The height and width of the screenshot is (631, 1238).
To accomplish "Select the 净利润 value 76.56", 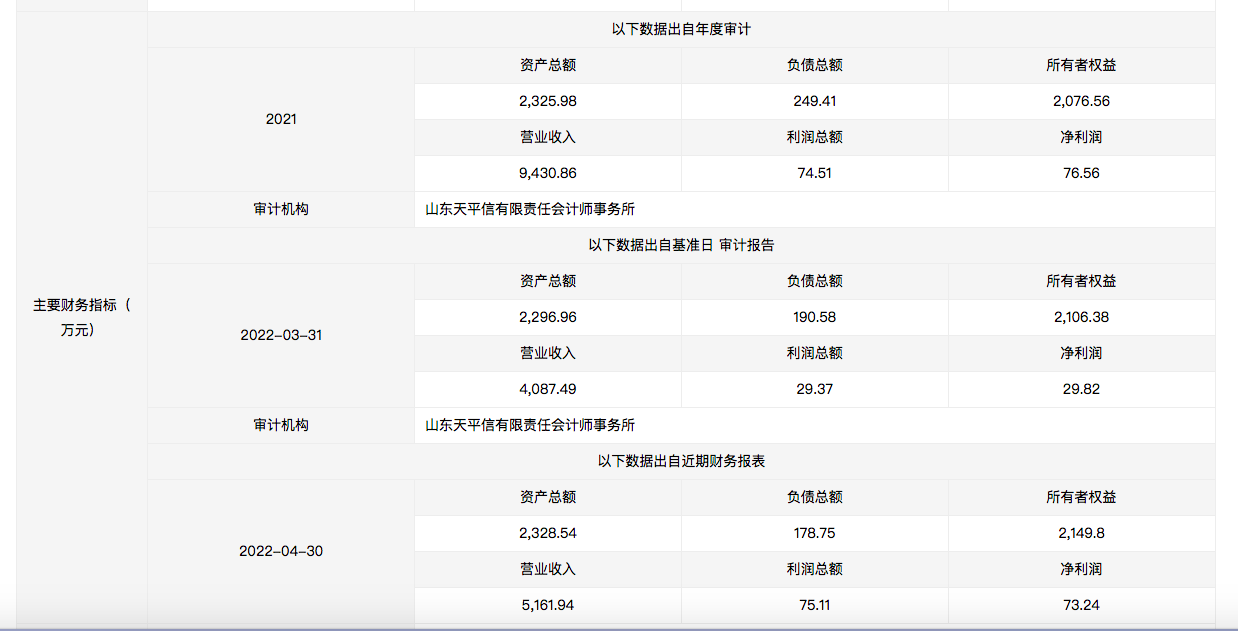I will coord(1081,173).
